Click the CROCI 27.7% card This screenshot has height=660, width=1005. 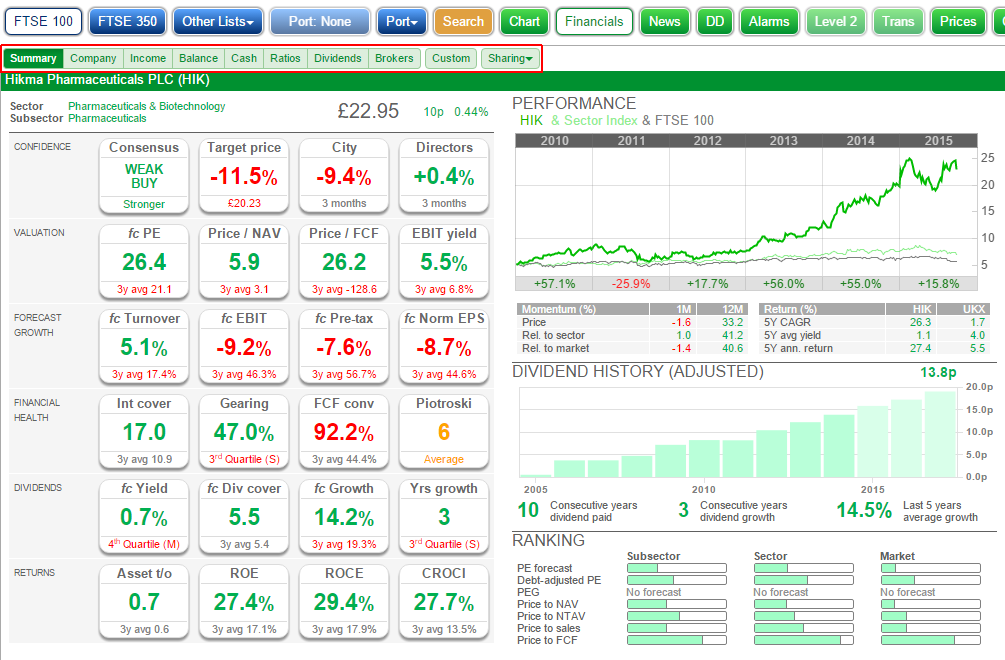click(x=444, y=602)
